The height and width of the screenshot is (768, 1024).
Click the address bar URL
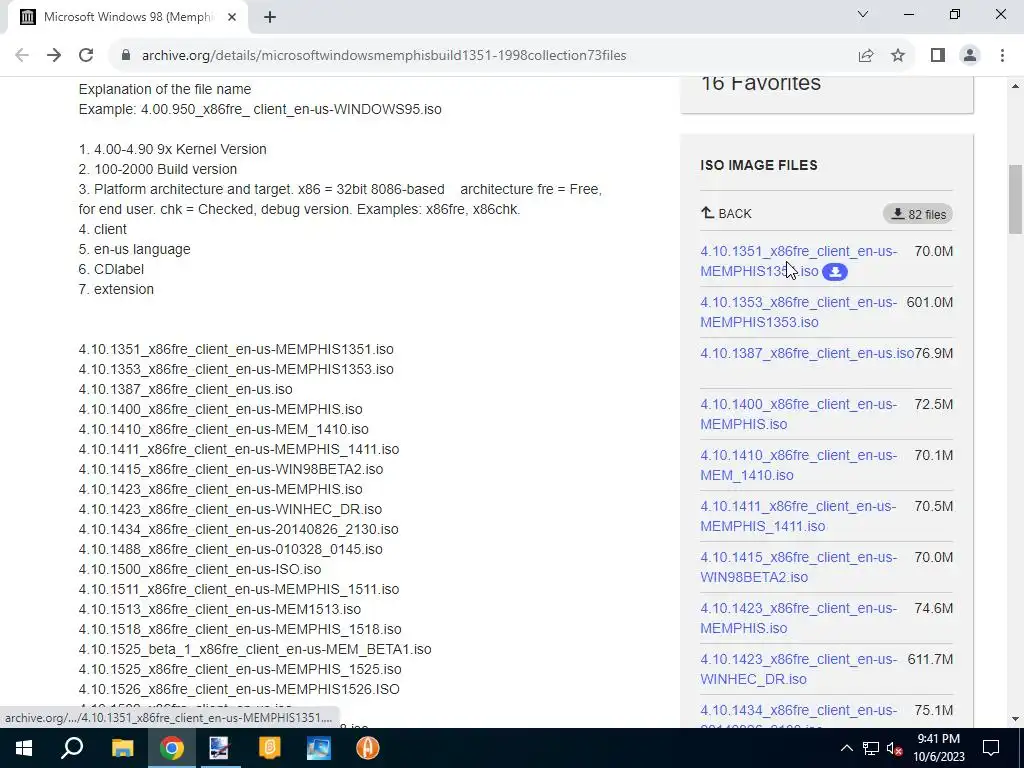(x=384, y=56)
